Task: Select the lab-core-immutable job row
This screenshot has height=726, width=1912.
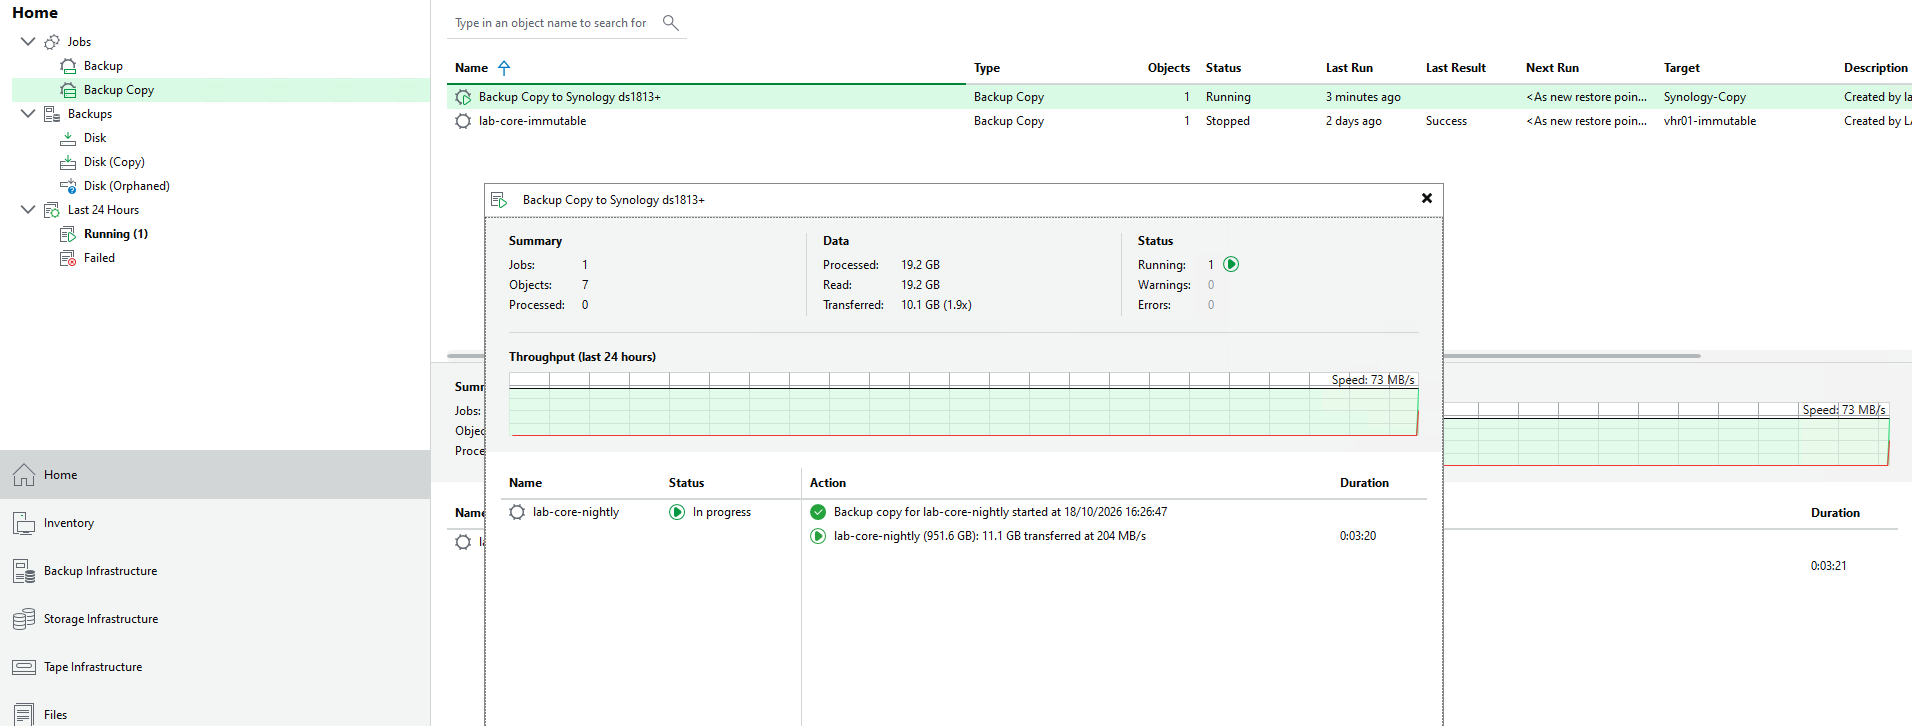Action: pos(1179,121)
